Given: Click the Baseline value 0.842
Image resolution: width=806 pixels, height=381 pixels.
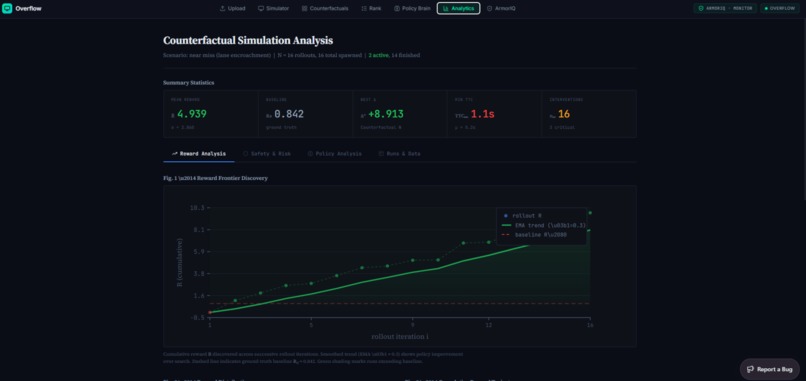Looking at the screenshot, I should click(x=289, y=114).
